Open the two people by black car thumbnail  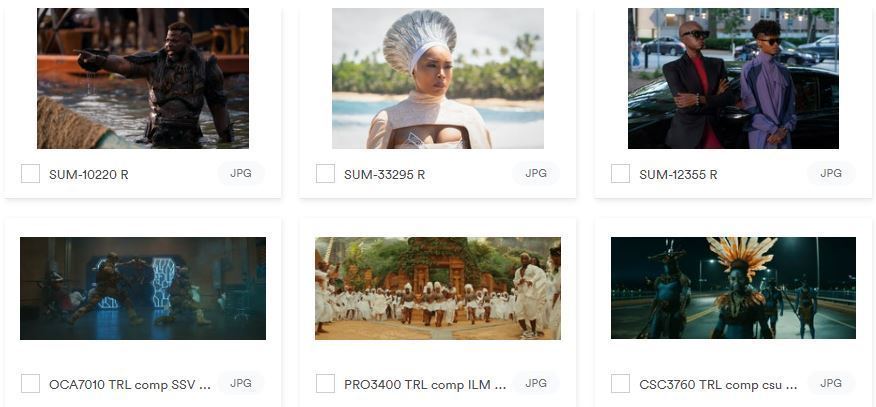pyautogui.click(x=733, y=78)
